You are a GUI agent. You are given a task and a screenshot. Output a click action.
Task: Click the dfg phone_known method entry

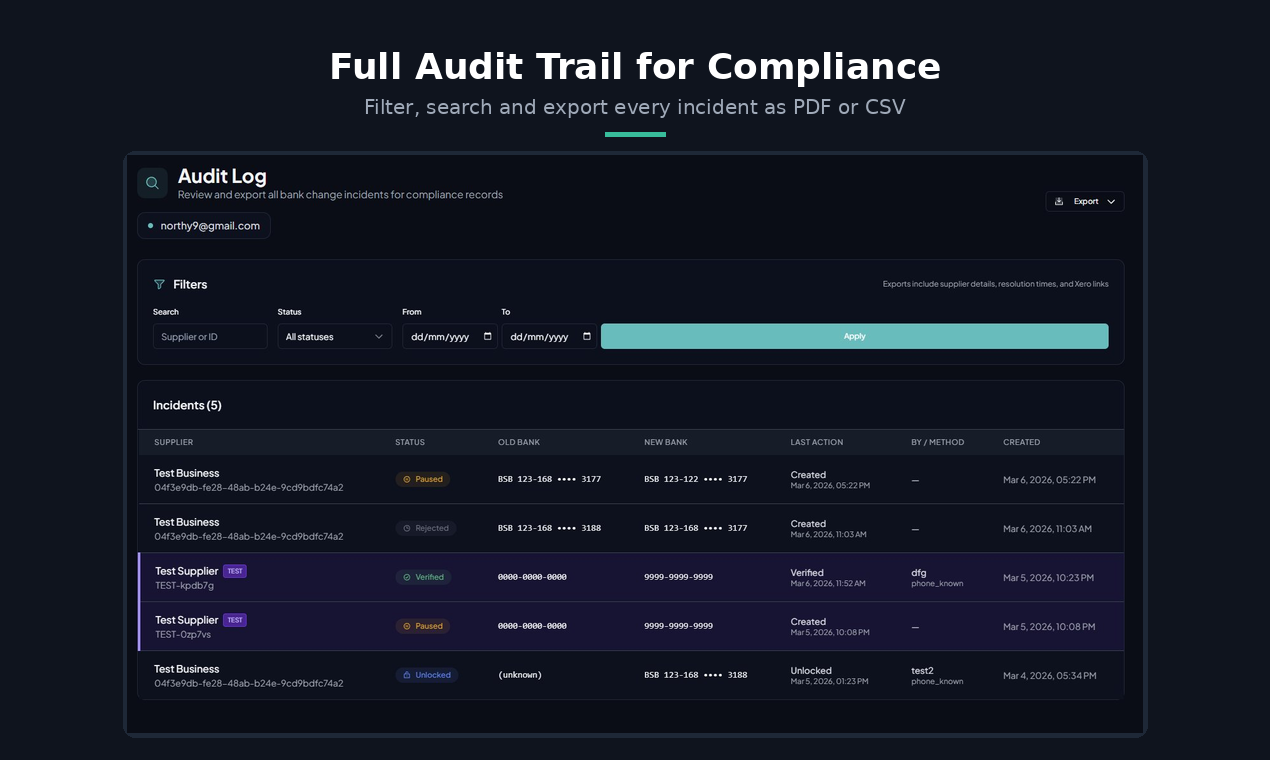click(x=937, y=578)
